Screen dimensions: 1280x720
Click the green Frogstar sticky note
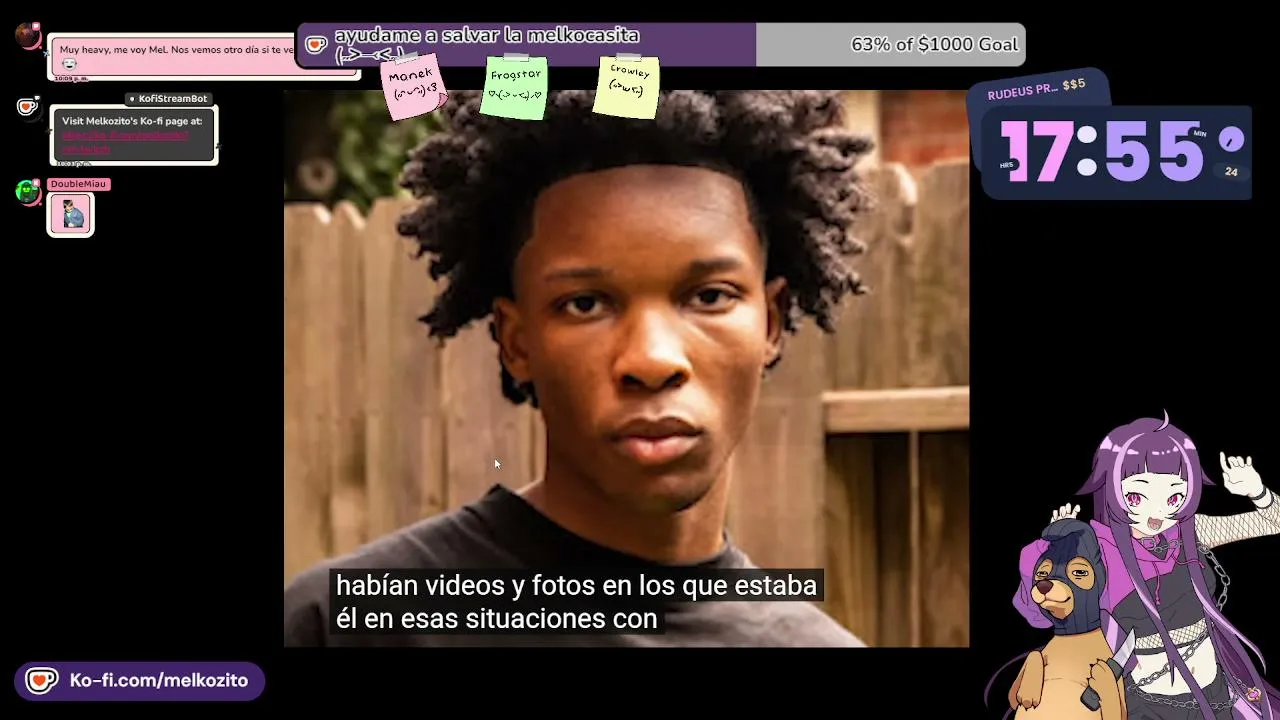[x=515, y=87]
